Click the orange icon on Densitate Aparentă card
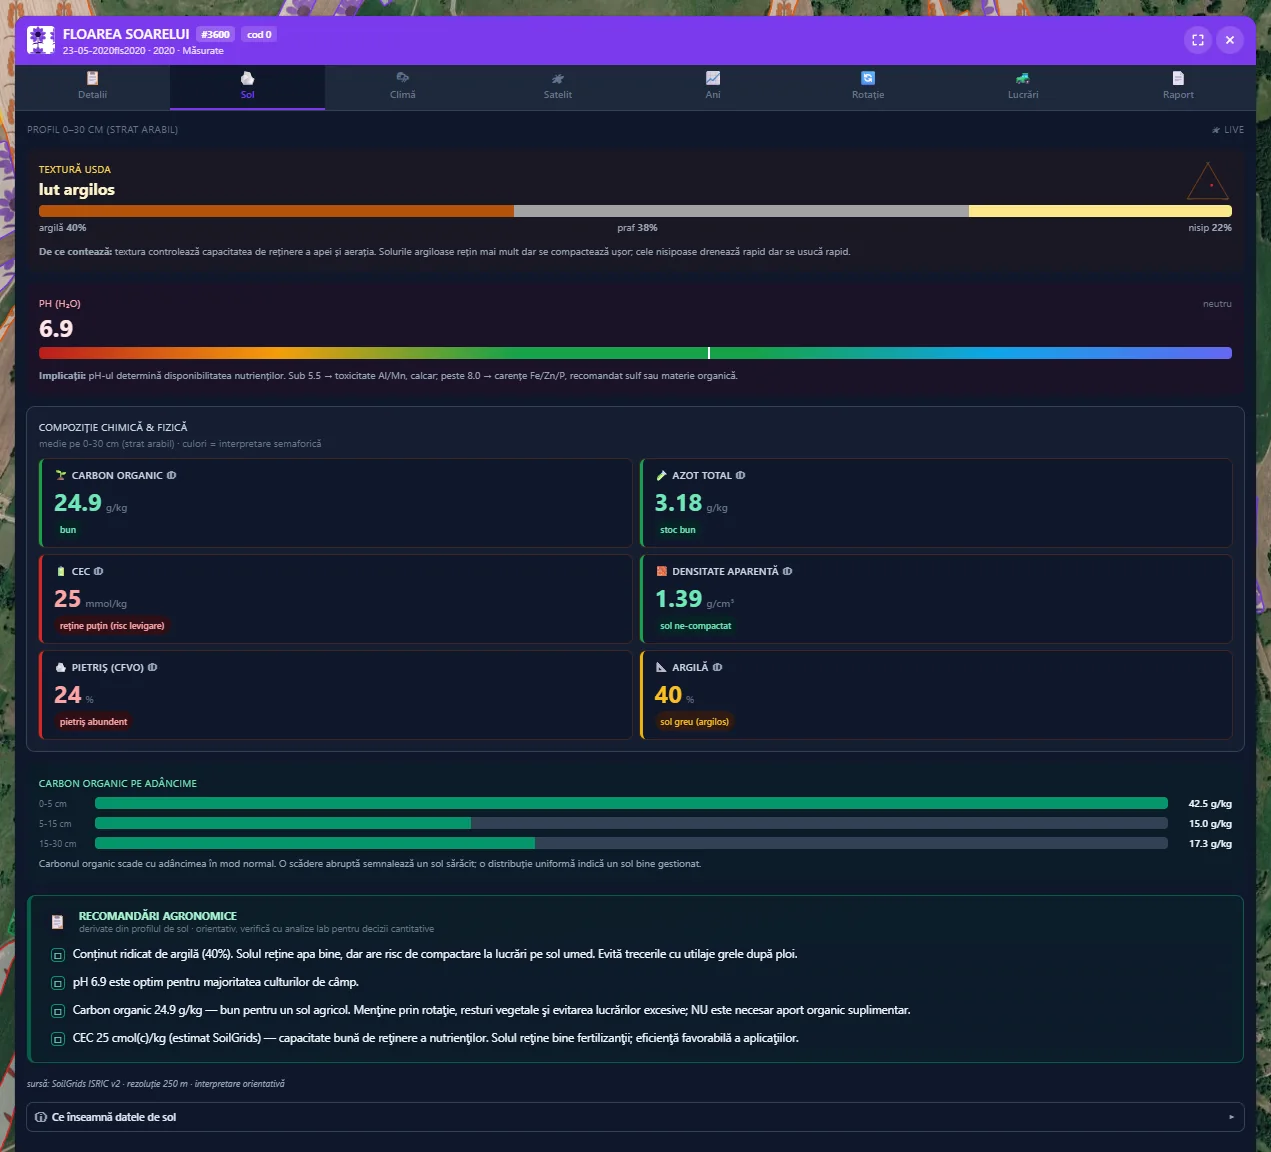The image size is (1271, 1152). click(661, 572)
